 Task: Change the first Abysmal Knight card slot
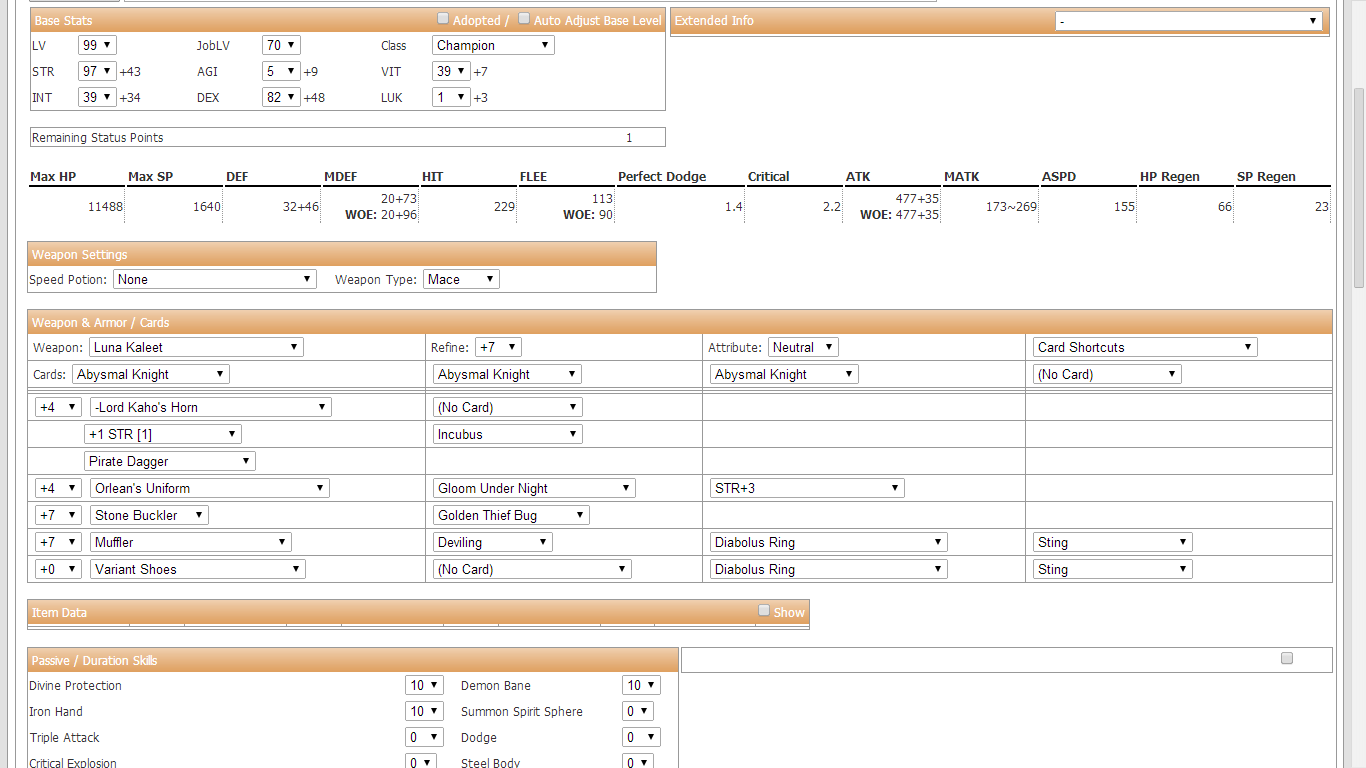tap(150, 373)
